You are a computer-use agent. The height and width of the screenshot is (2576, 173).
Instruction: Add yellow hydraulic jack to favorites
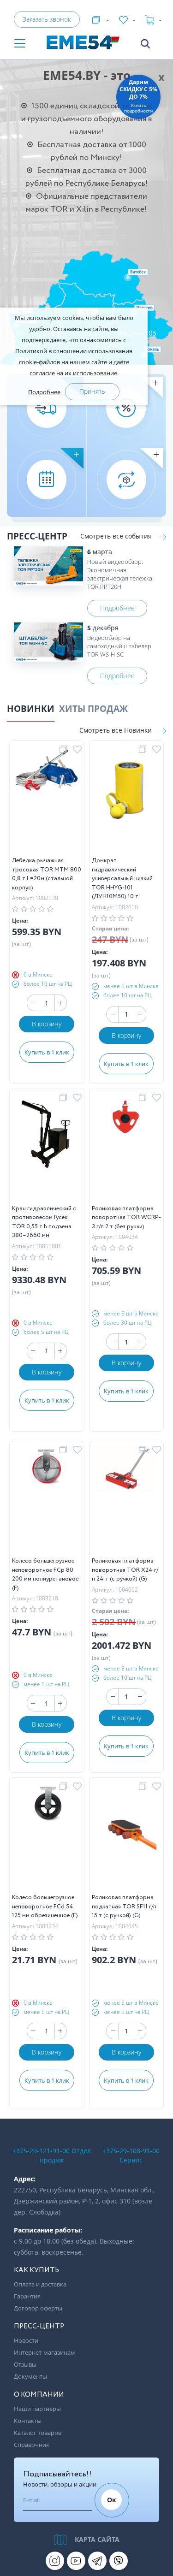click(157, 748)
